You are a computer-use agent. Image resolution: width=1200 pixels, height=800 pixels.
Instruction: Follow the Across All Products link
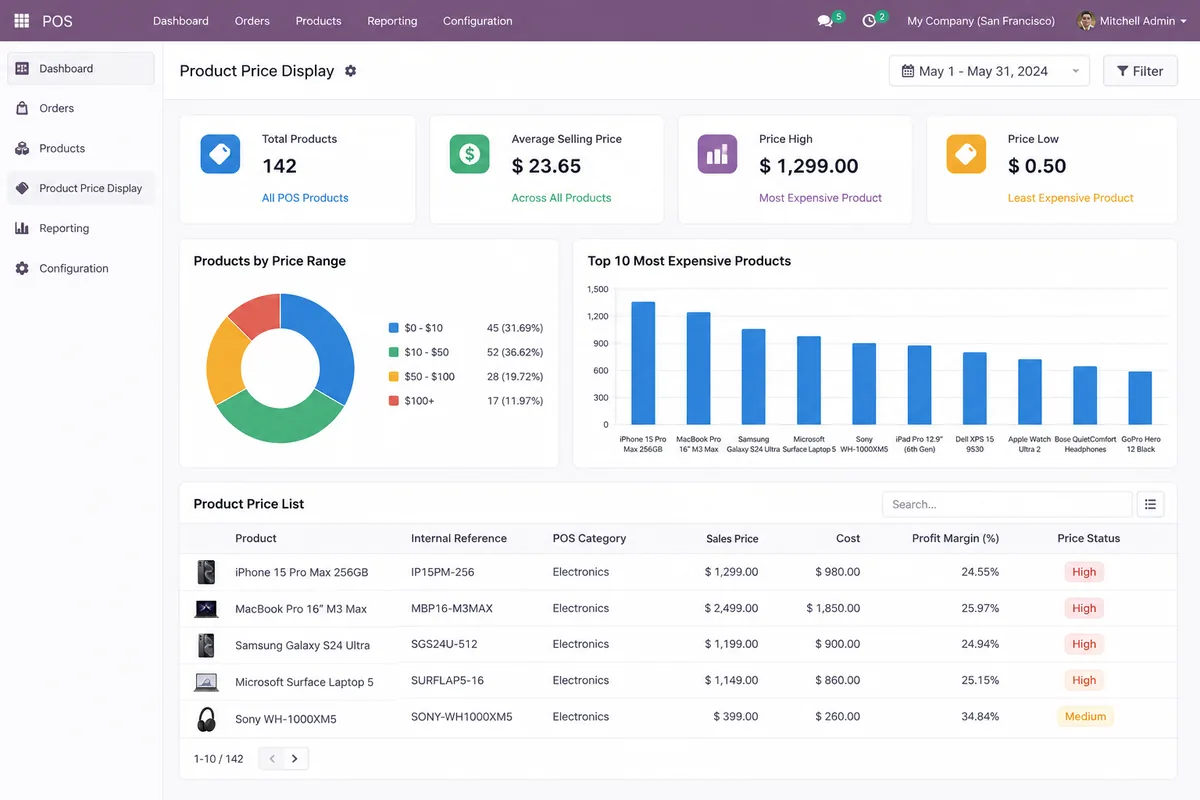tap(561, 198)
